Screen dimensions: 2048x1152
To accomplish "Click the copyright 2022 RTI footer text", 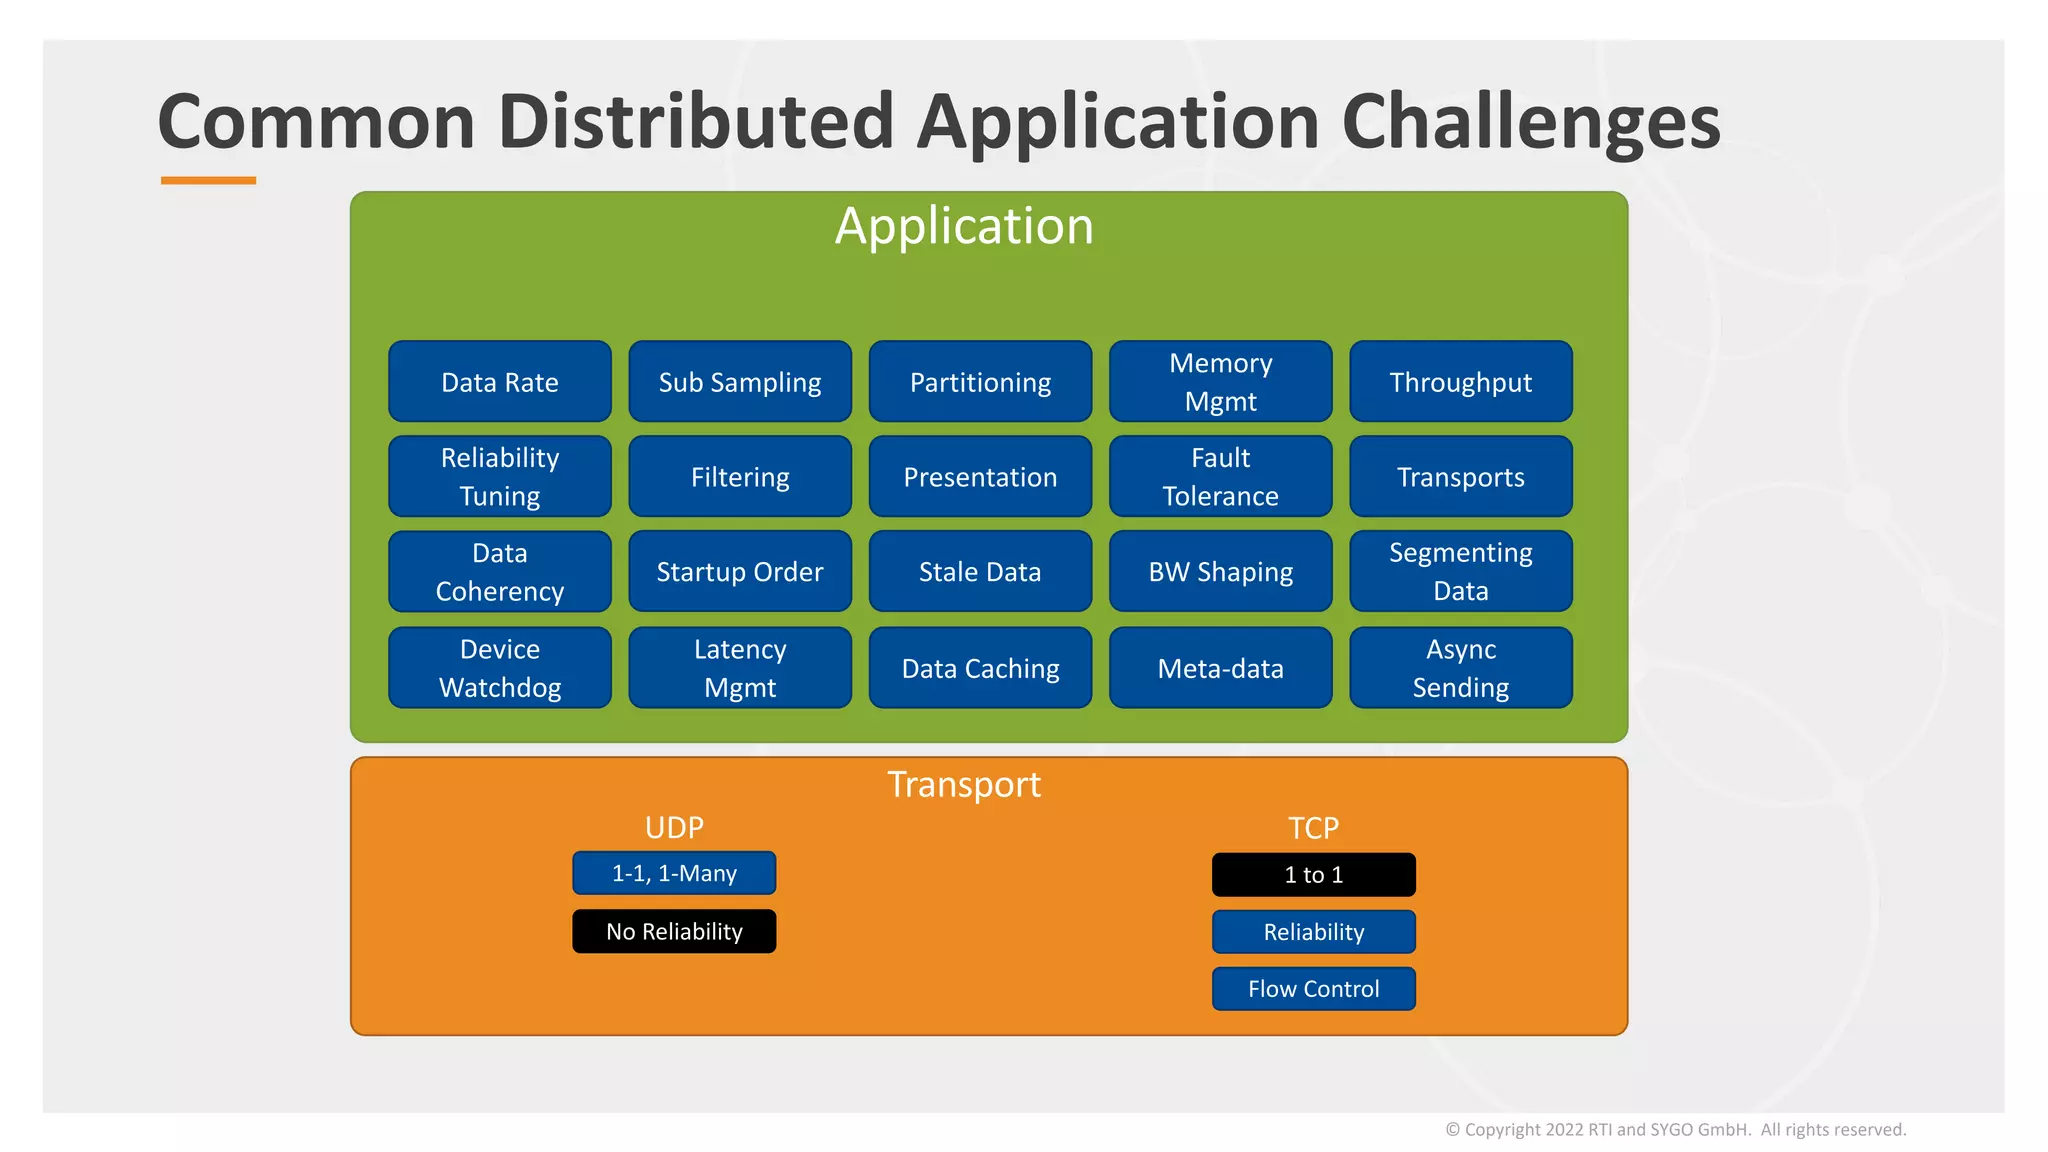I will [x=1676, y=1129].
